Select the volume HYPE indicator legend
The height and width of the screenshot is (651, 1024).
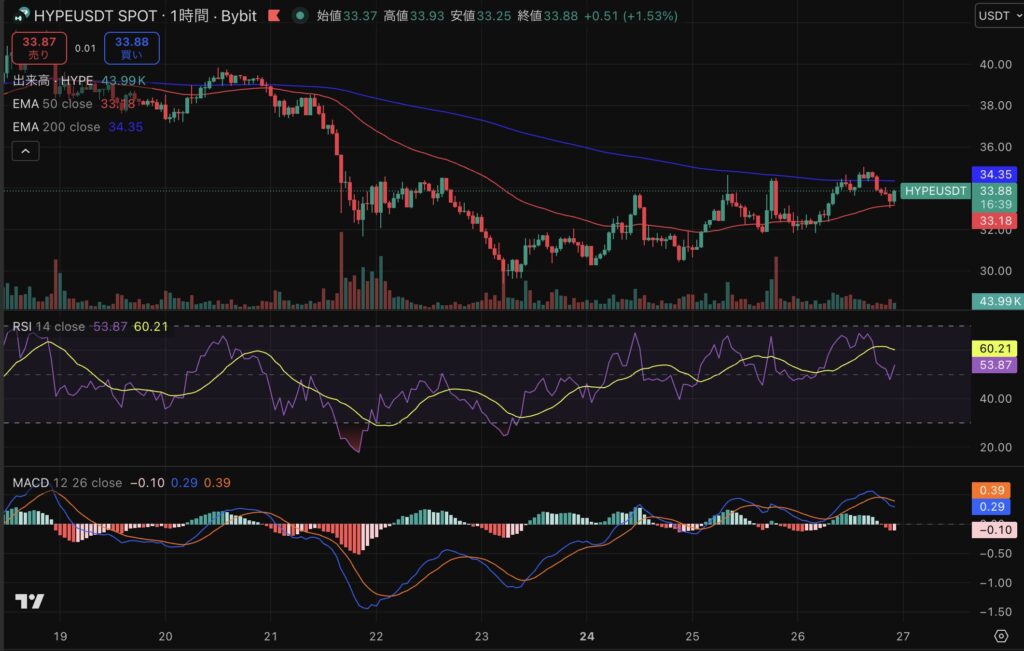pos(53,80)
